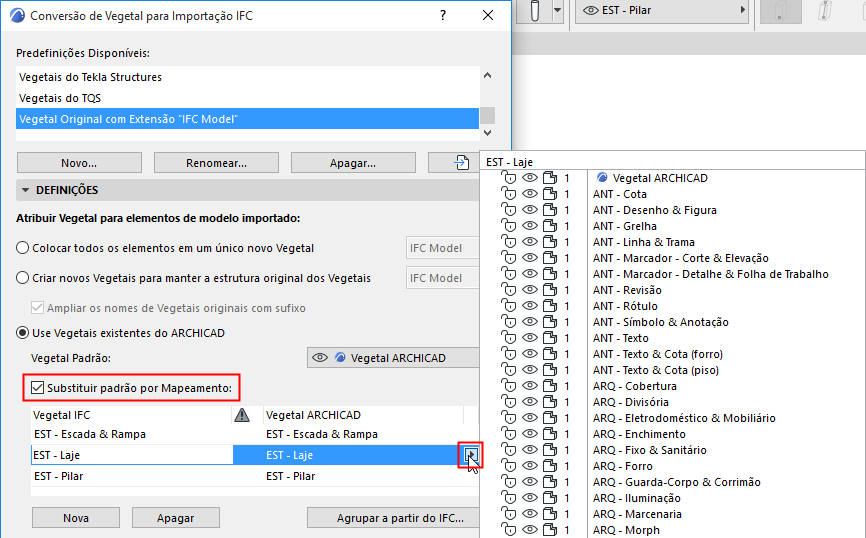Select 'Criar novos Vegetais para manter a estrutura' option
The image size is (866, 538).
(23, 278)
